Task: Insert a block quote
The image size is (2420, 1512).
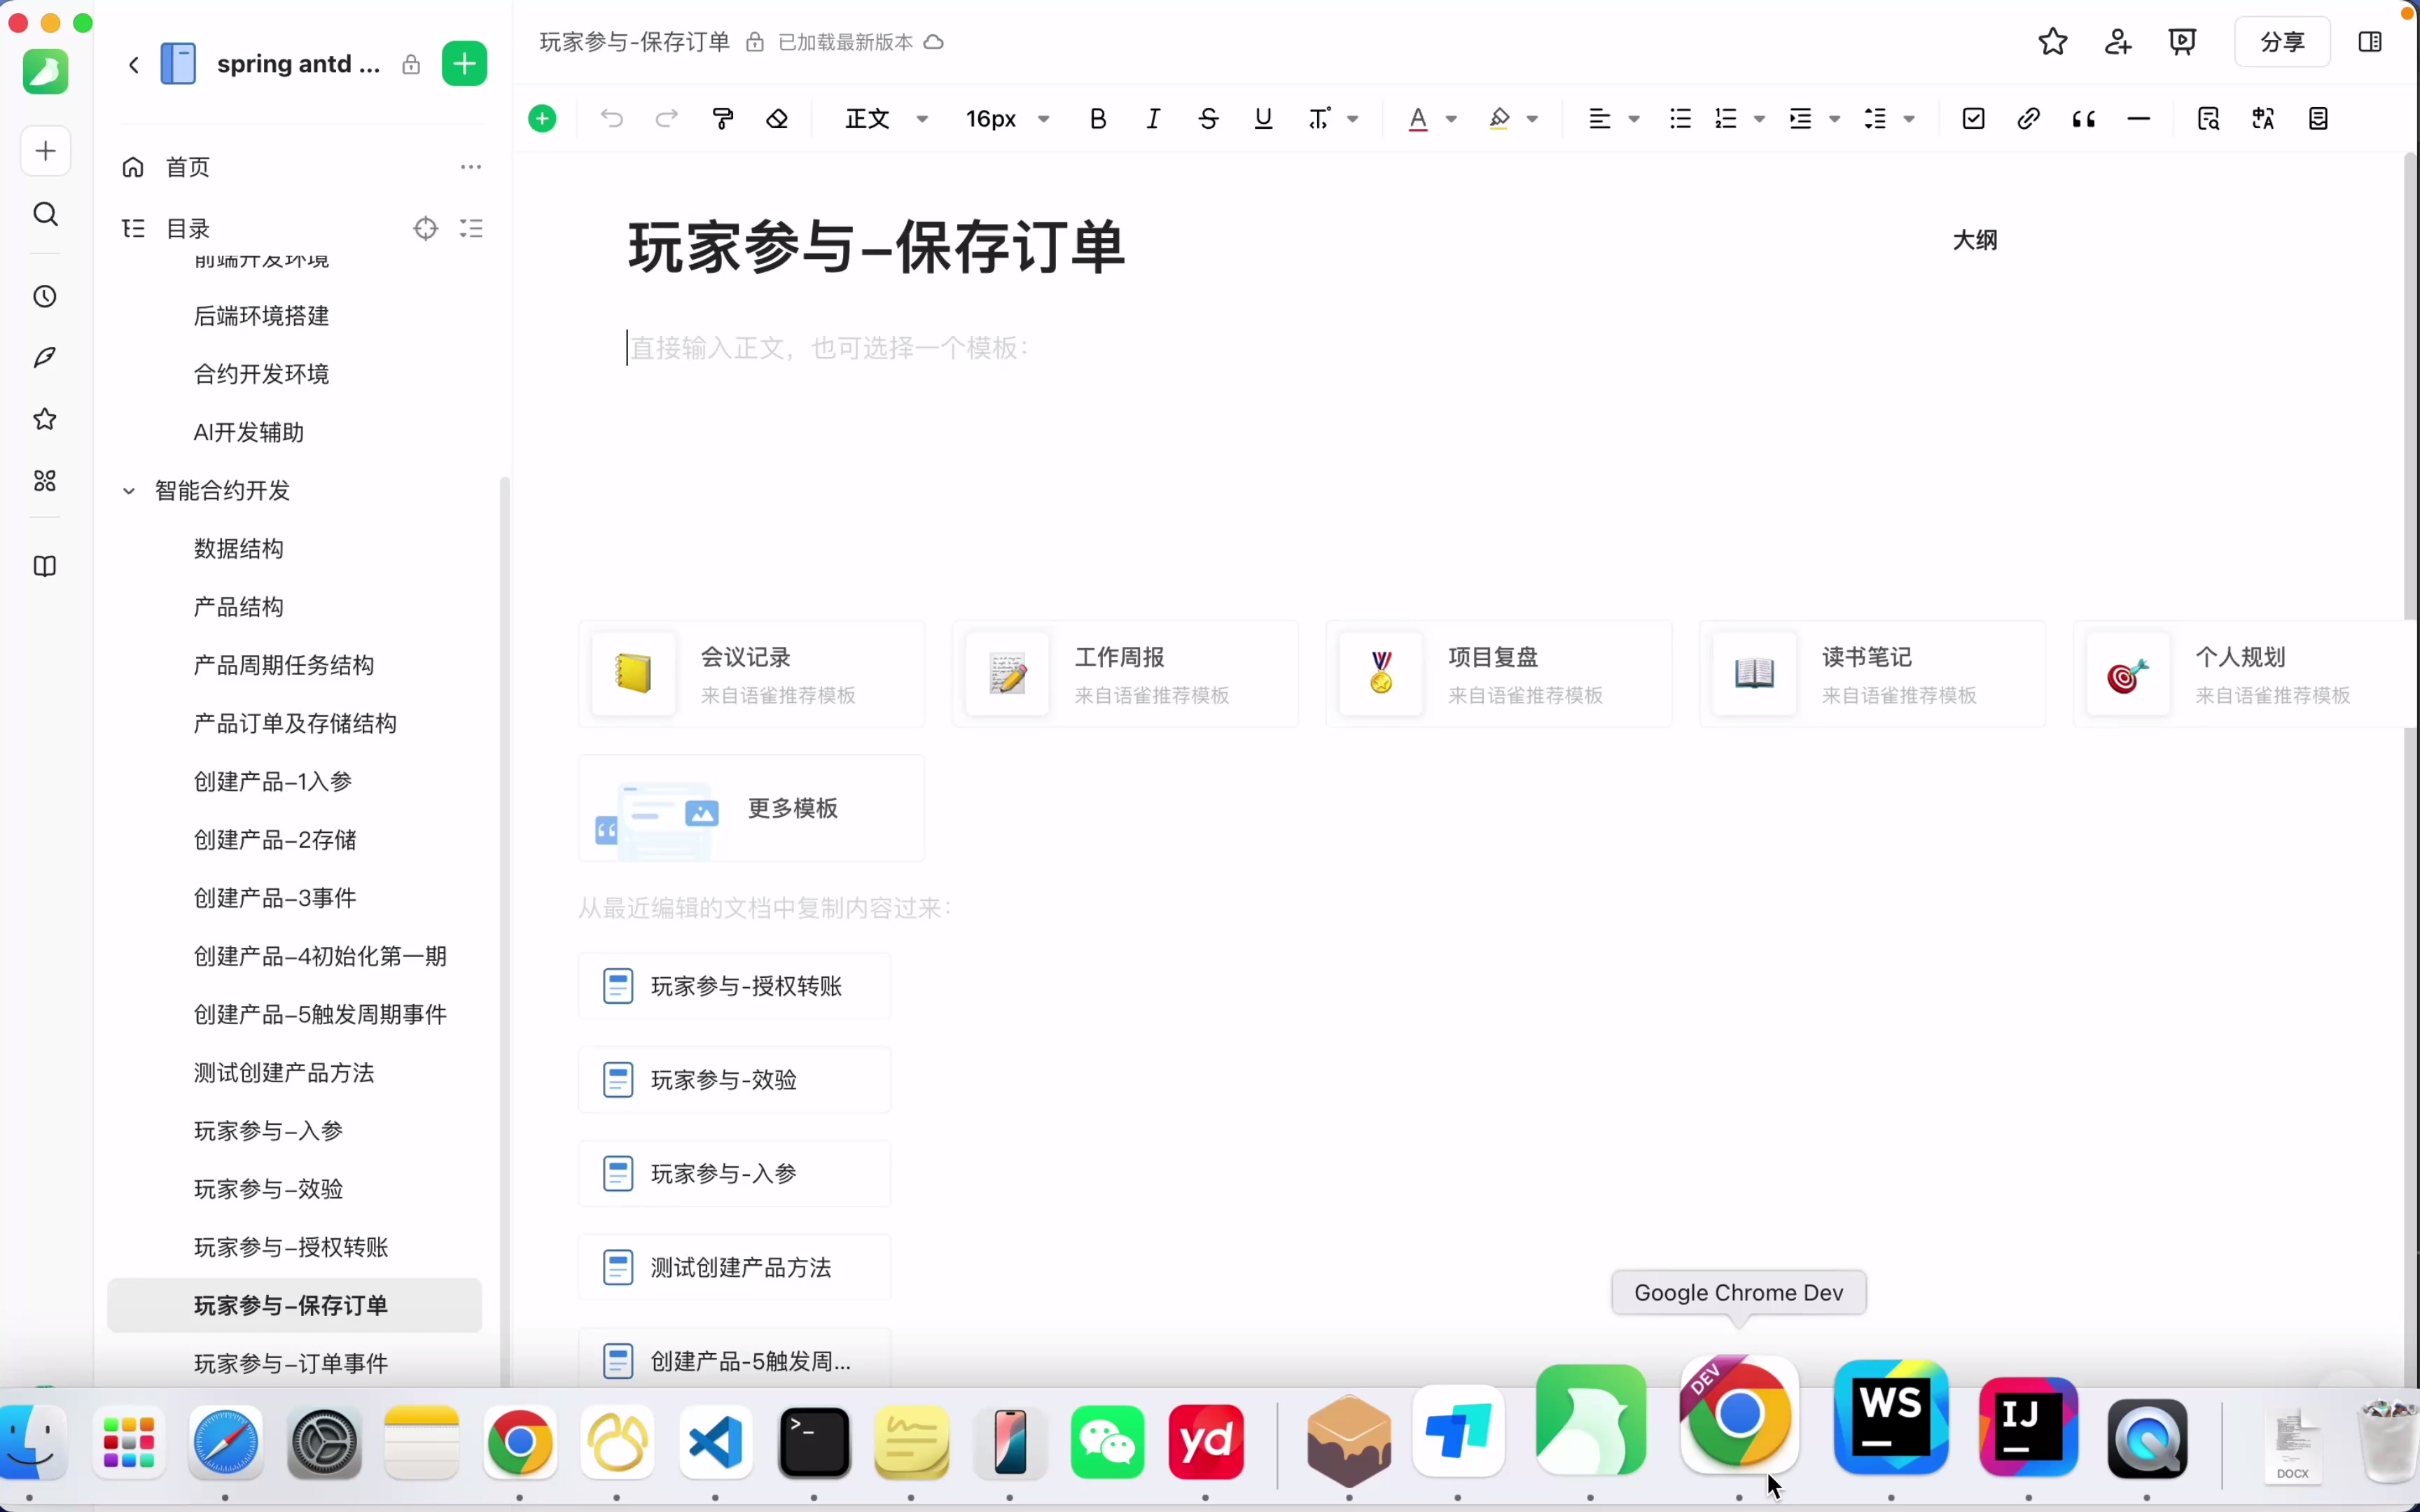Action: [x=2084, y=118]
